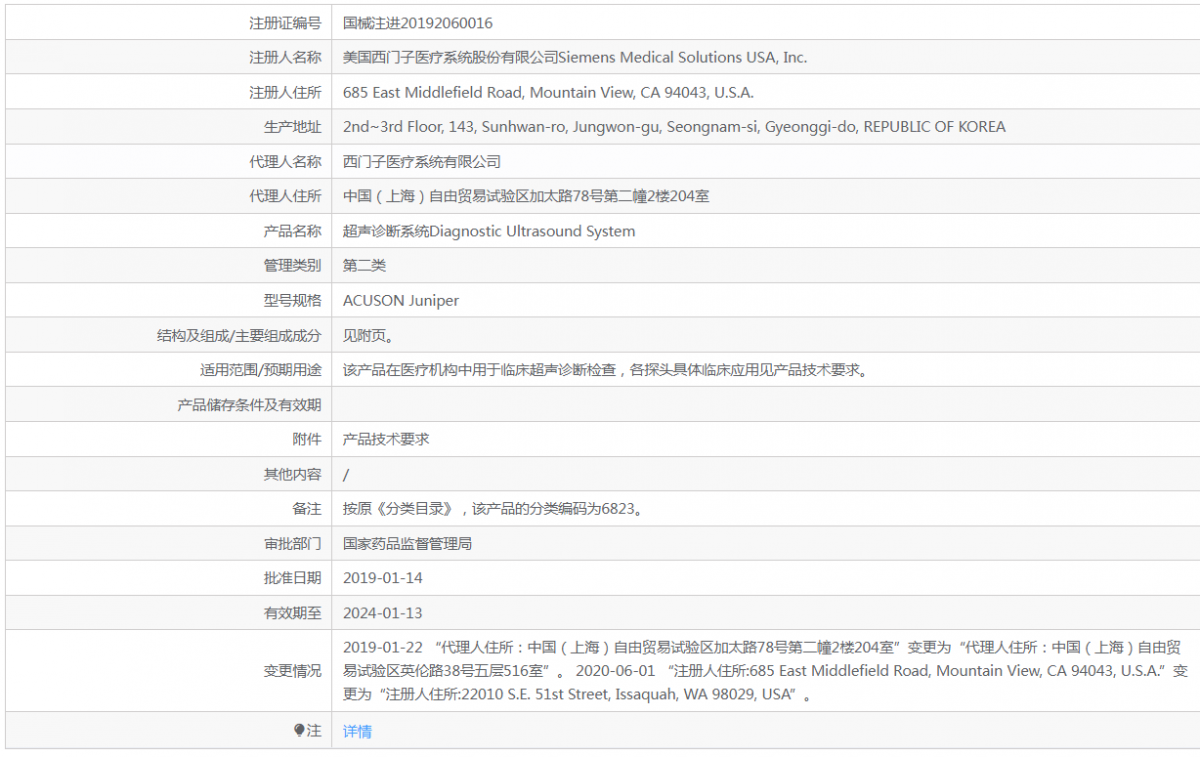Select registration number 国械注进20192060016
1200x757 pixels.
[x=417, y=23]
